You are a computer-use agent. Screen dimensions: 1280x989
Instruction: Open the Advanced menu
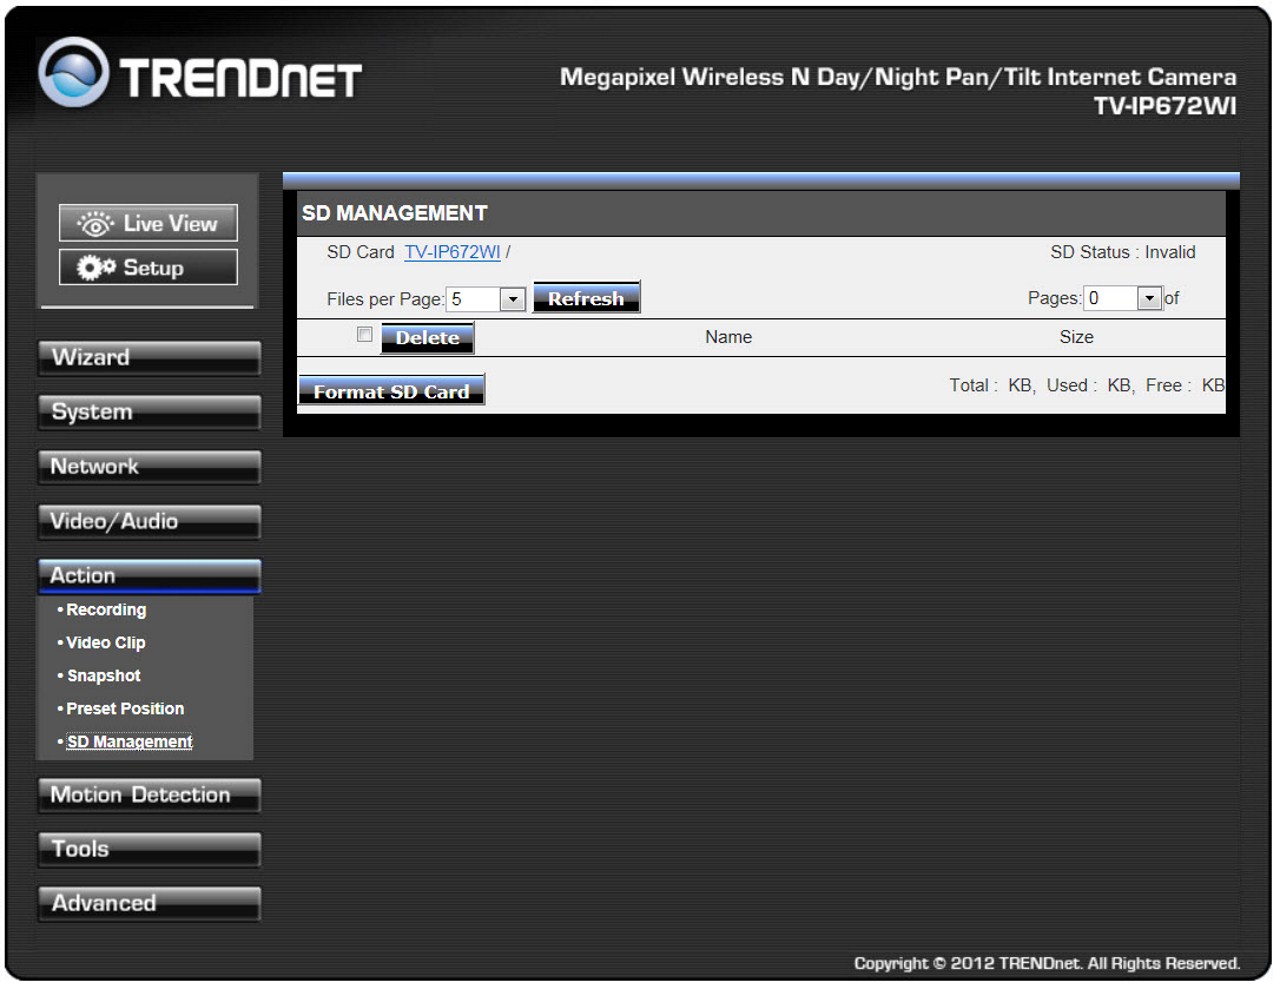coord(149,903)
